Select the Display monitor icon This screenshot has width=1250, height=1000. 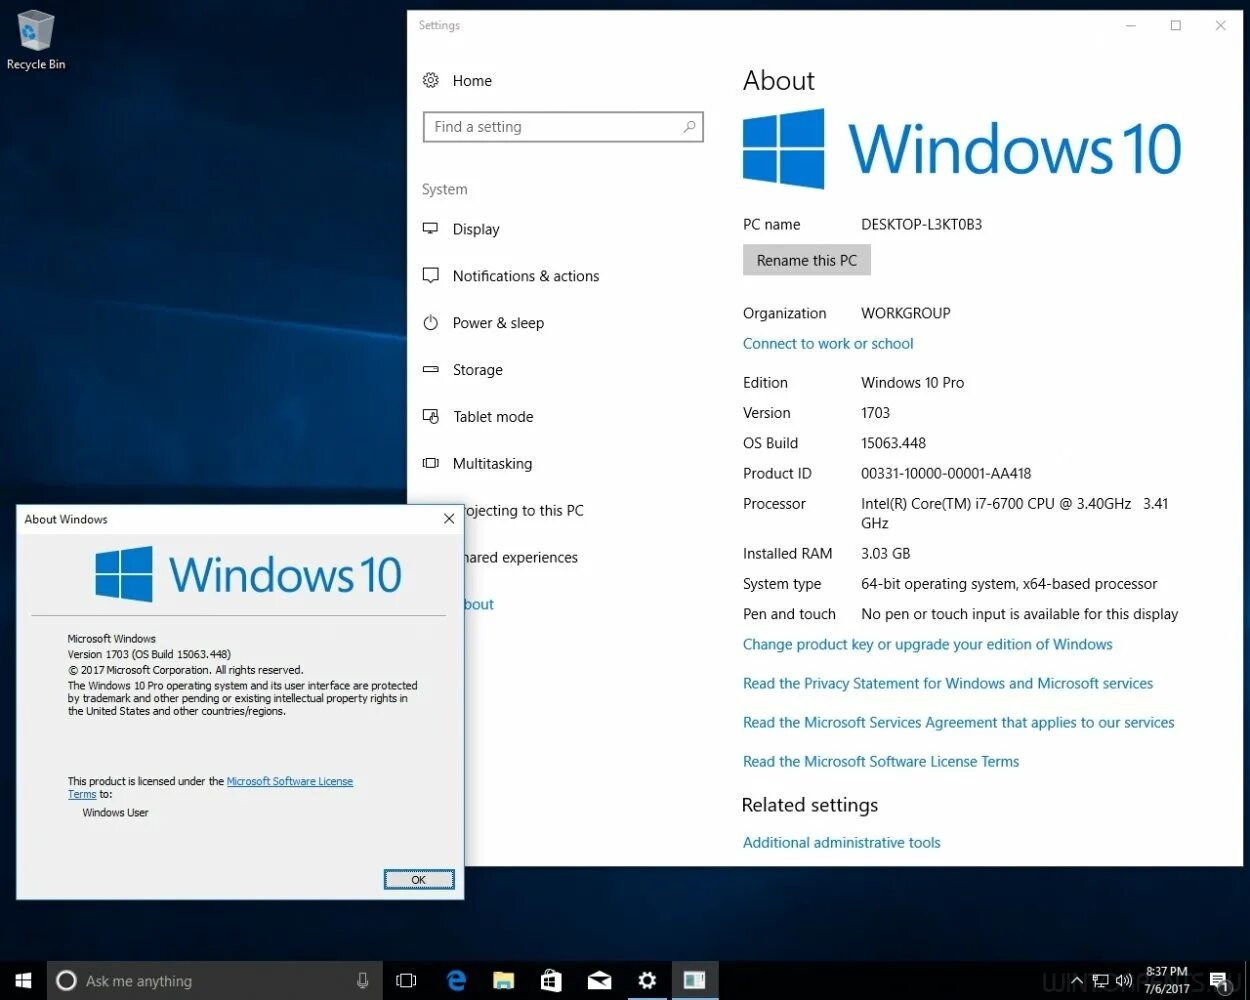click(x=431, y=229)
